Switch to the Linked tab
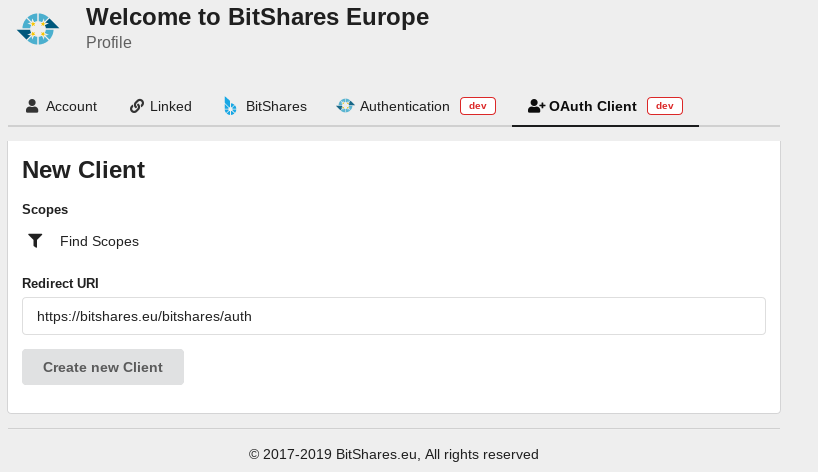This screenshot has height=472, width=818. pos(161,106)
